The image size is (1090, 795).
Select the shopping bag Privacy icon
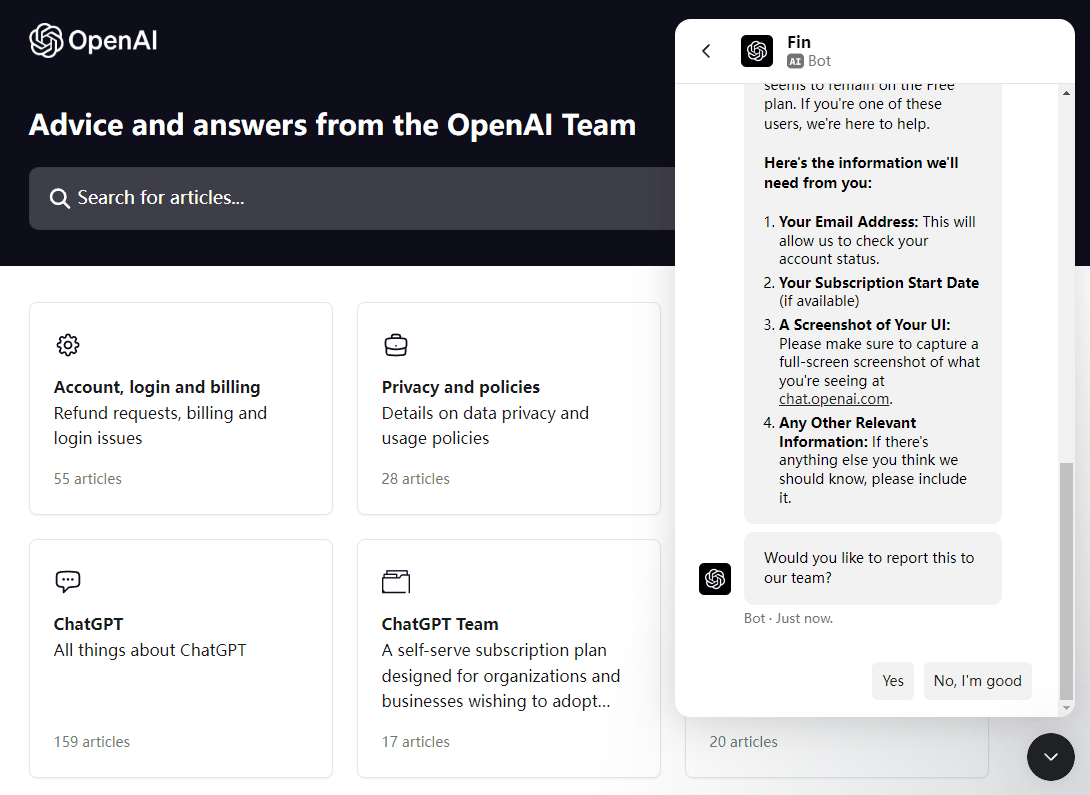[396, 344]
